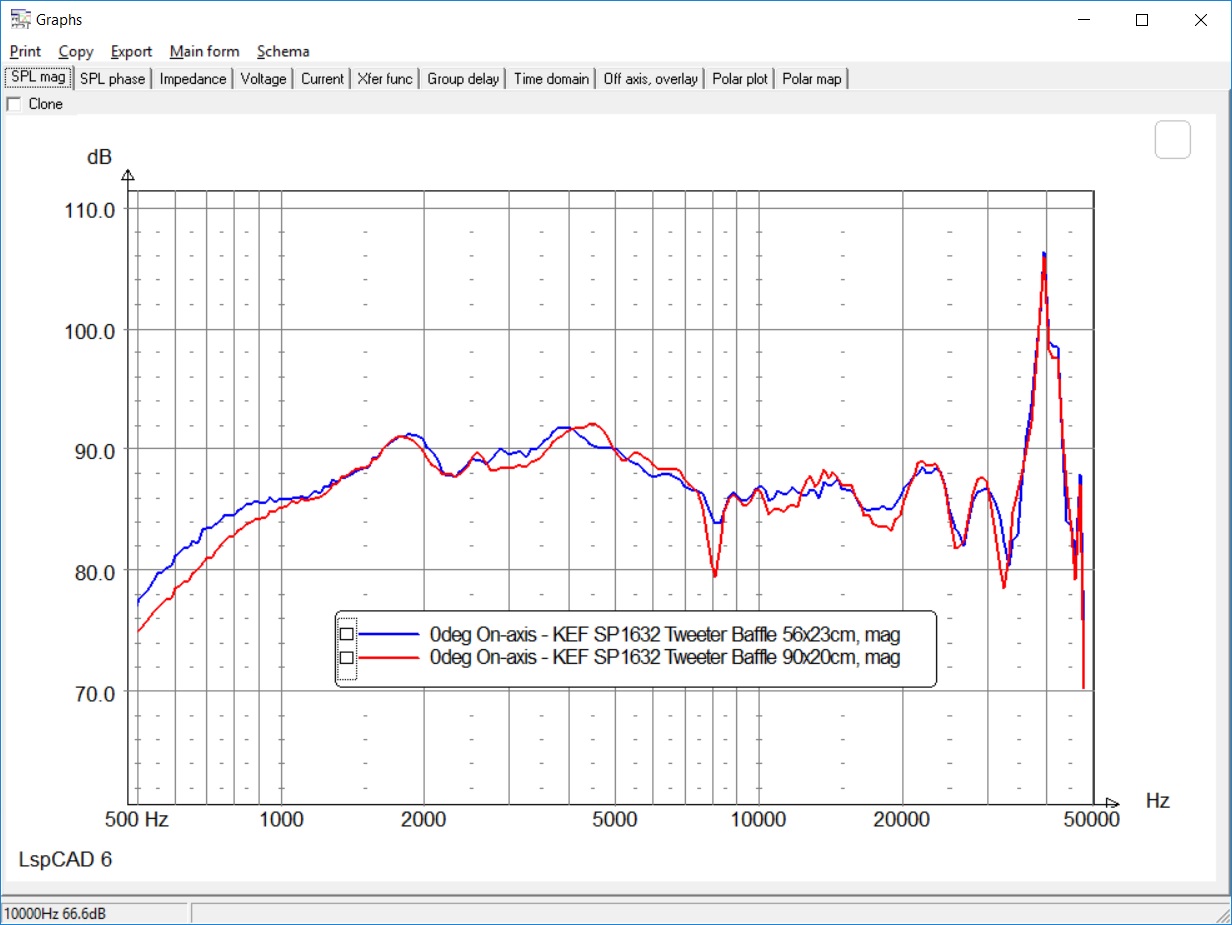
Task: Click the 1000 frequency axis label
Action: 281,819
